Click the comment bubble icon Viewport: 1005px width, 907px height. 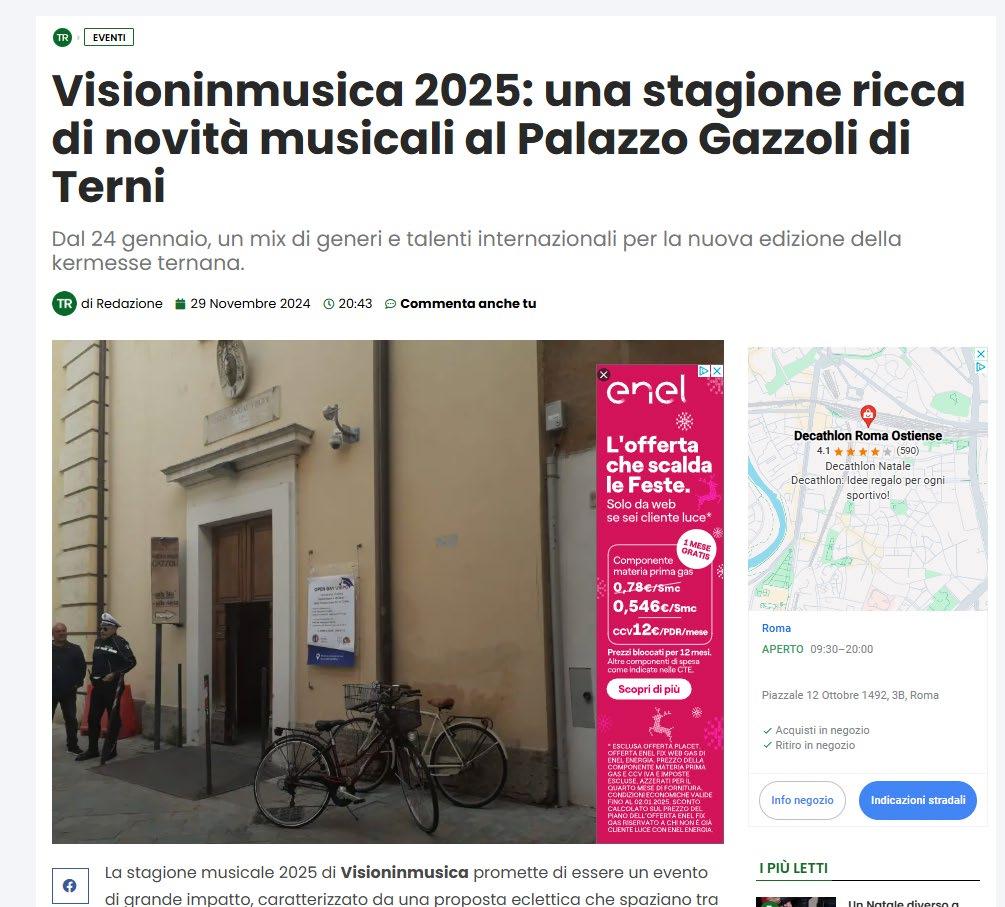[x=390, y=304]
